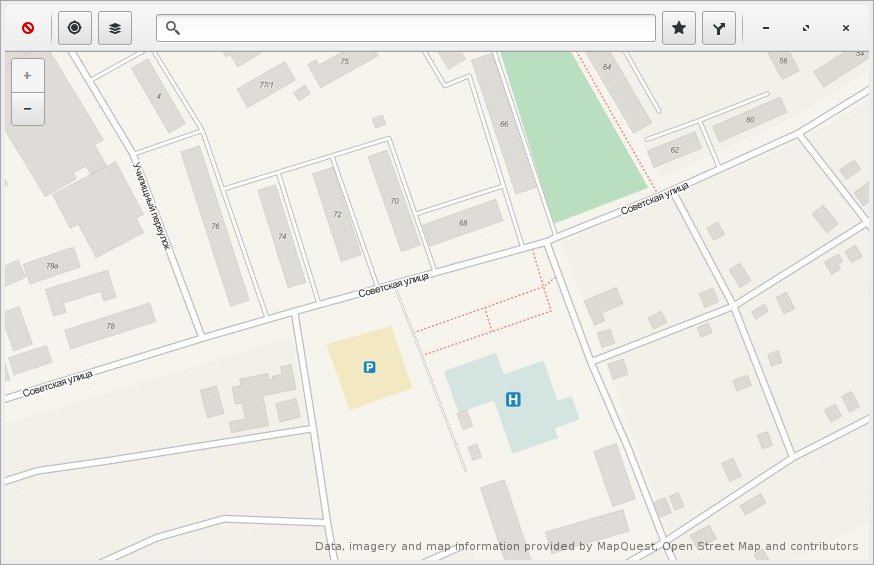Restore the maps window size

(806, 28)
